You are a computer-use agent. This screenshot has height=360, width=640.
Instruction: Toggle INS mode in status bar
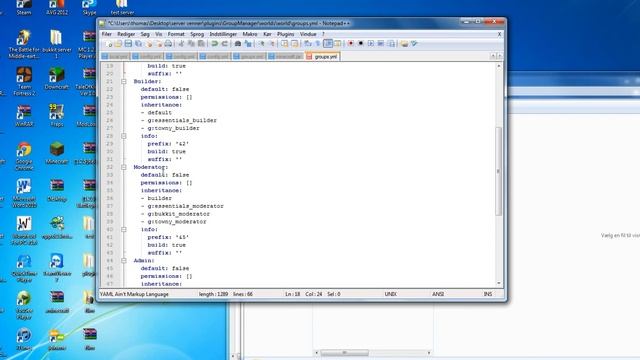point(488,294)
